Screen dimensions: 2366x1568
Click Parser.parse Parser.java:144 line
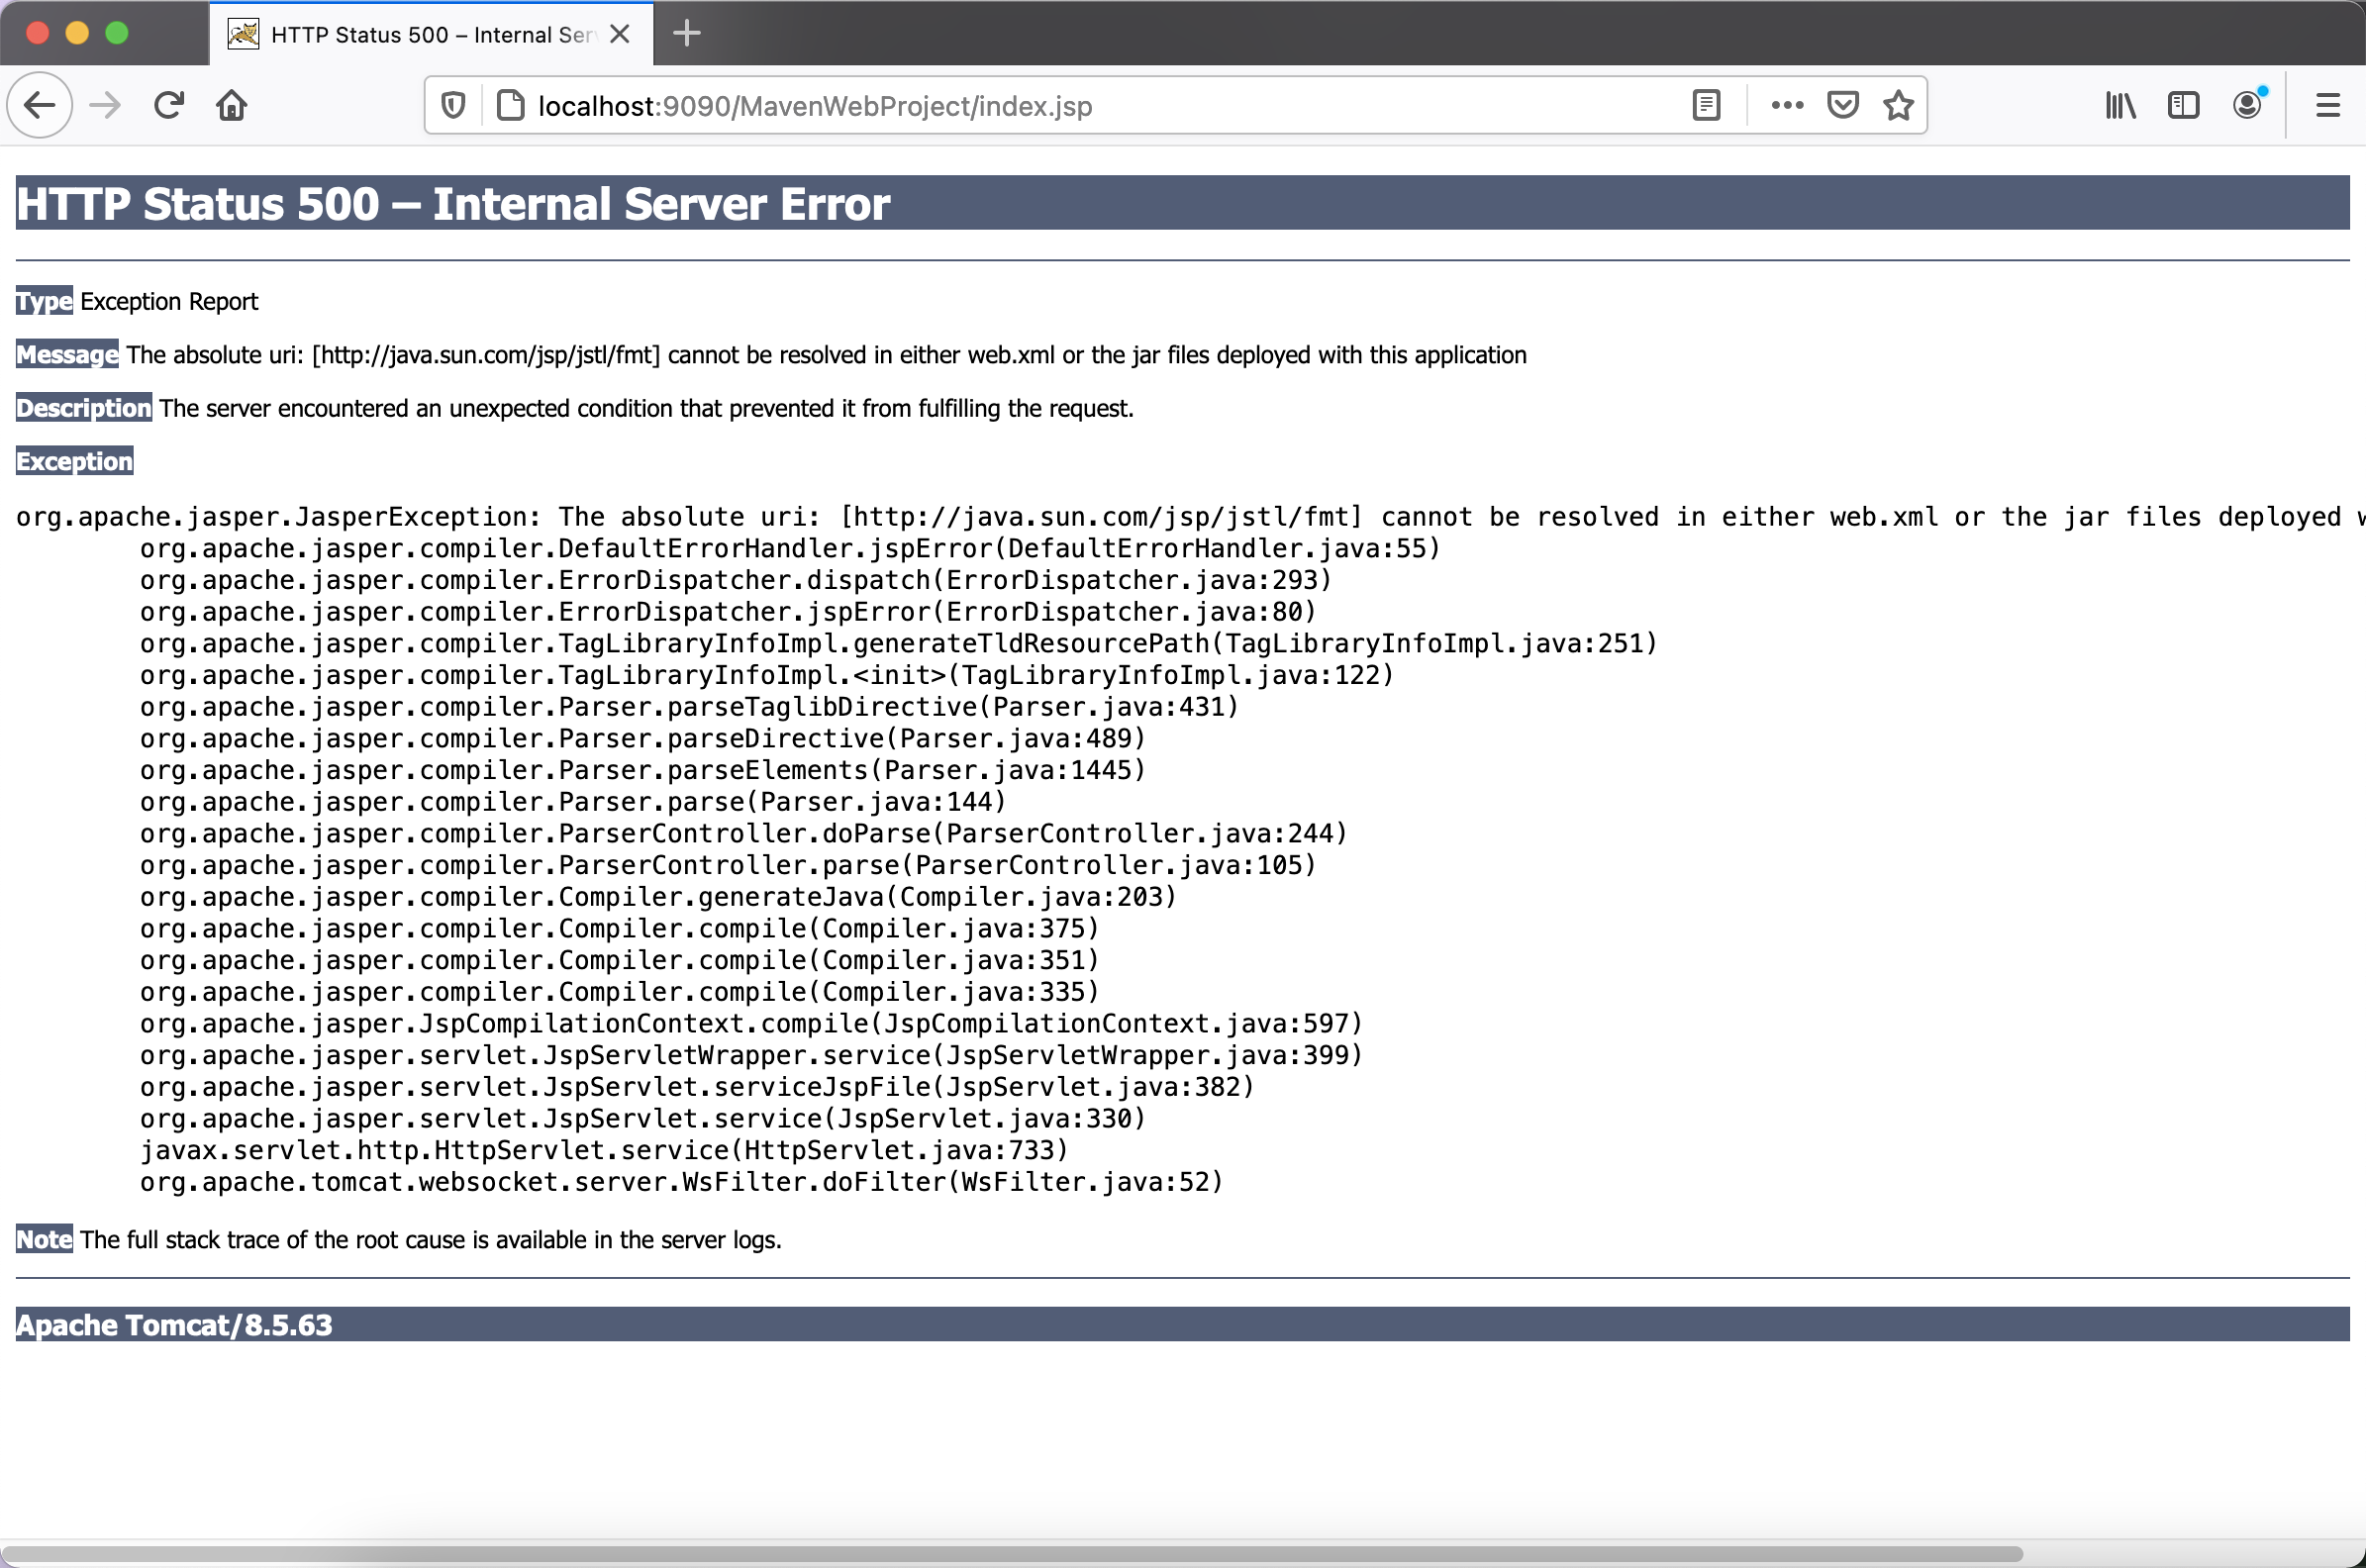pyautogui.click(x=573, y=802)
